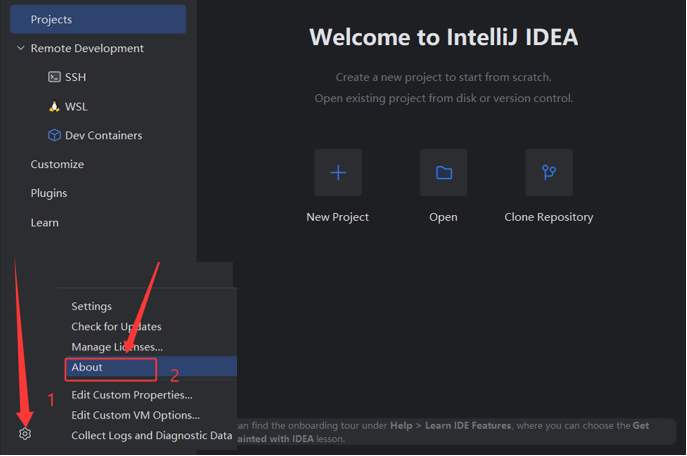Select the WSL label
Image resolution: width=687 pixels, height=456 pixels.
pos(76,106)
